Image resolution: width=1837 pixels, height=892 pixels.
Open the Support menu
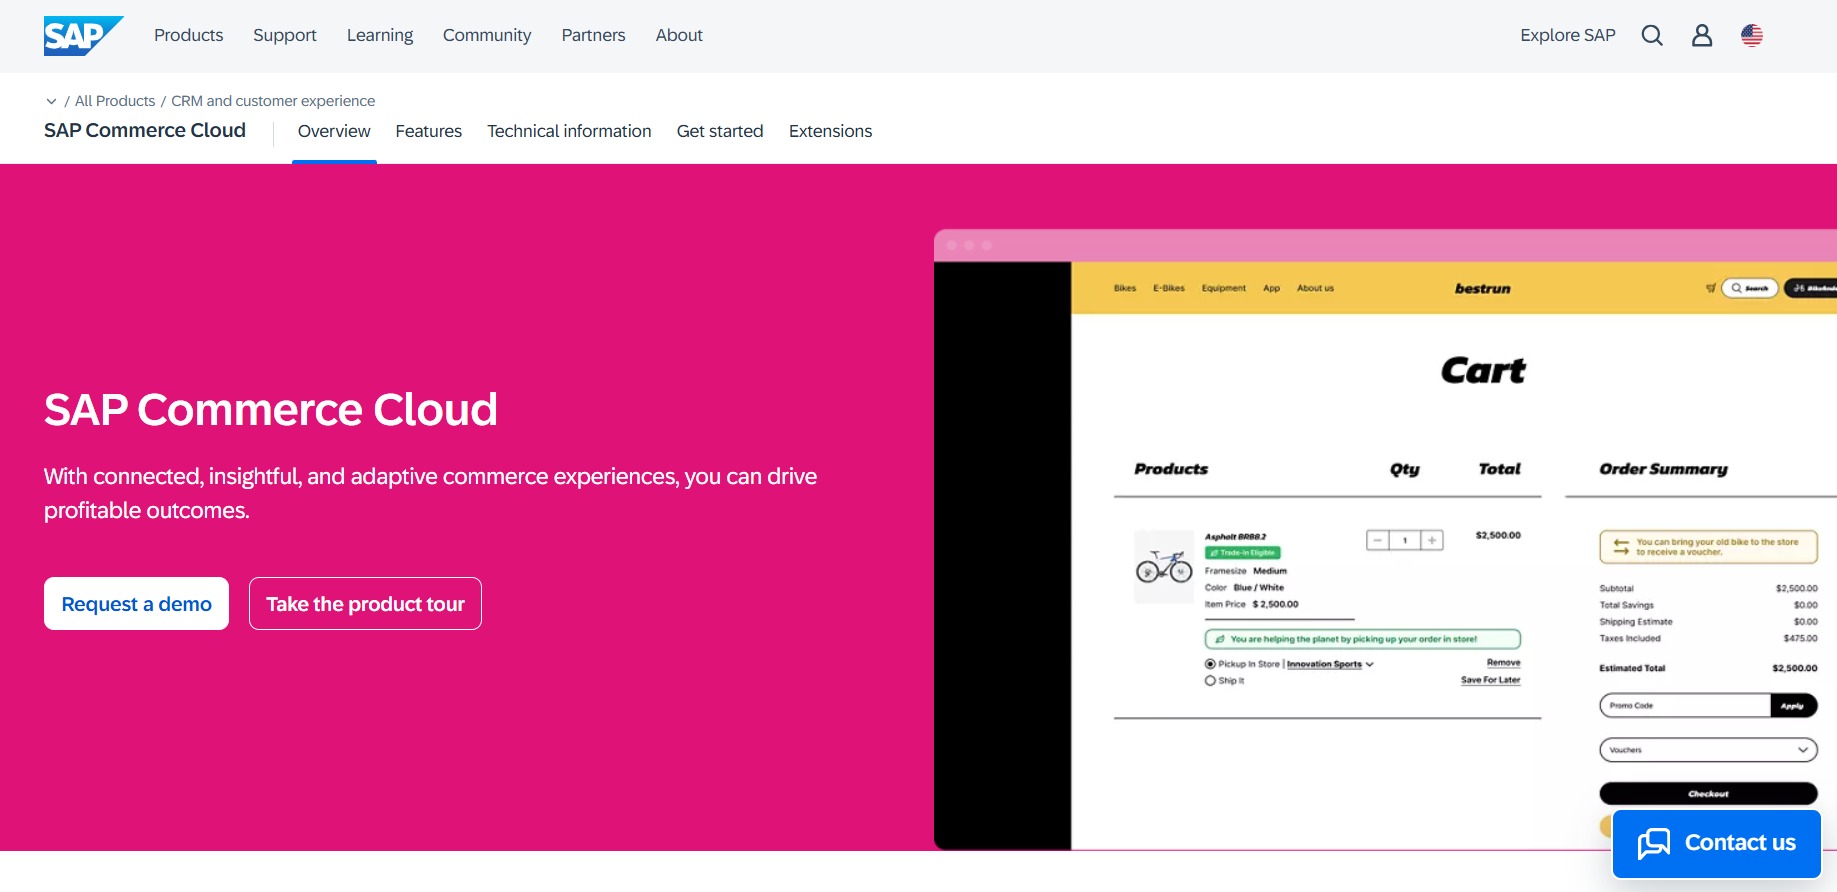(x=285, y=35)
